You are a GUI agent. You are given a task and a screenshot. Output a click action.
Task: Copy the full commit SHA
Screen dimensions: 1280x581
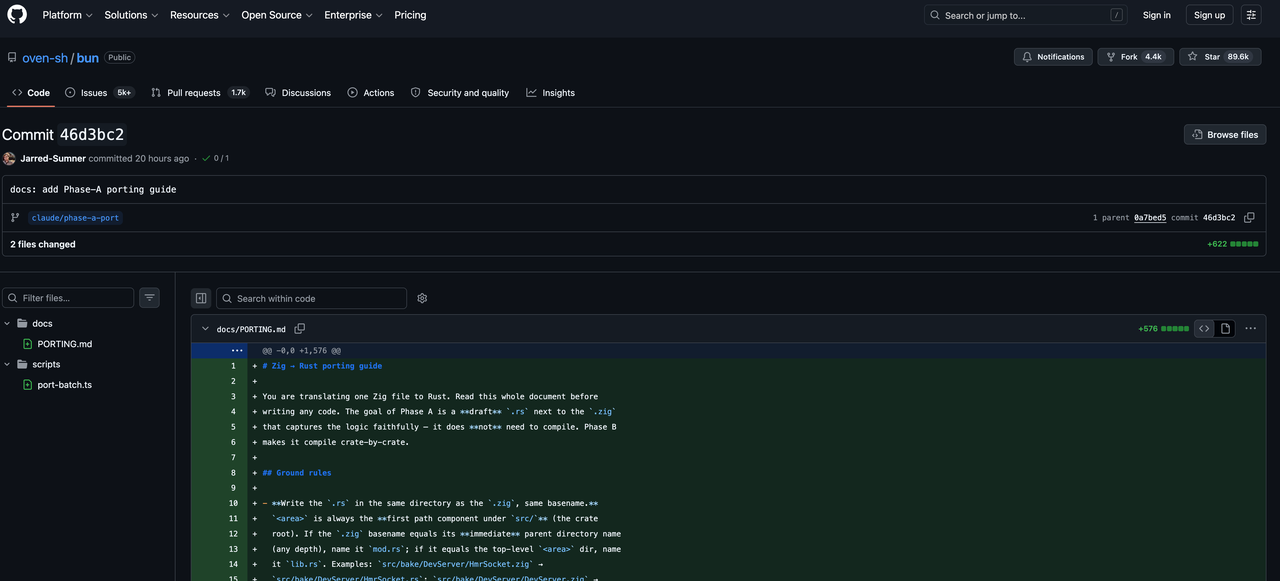[x=1249, y=217]
